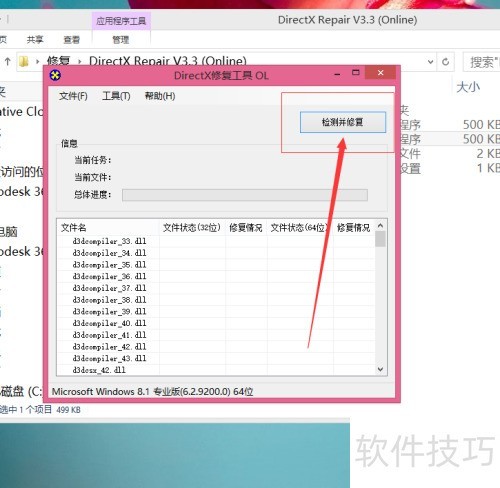This screenshot has height=488, width=500.
Task: Open the 应用程序工具 tab in Explorer
Action: pyautogui.click(x=121, y=21)
